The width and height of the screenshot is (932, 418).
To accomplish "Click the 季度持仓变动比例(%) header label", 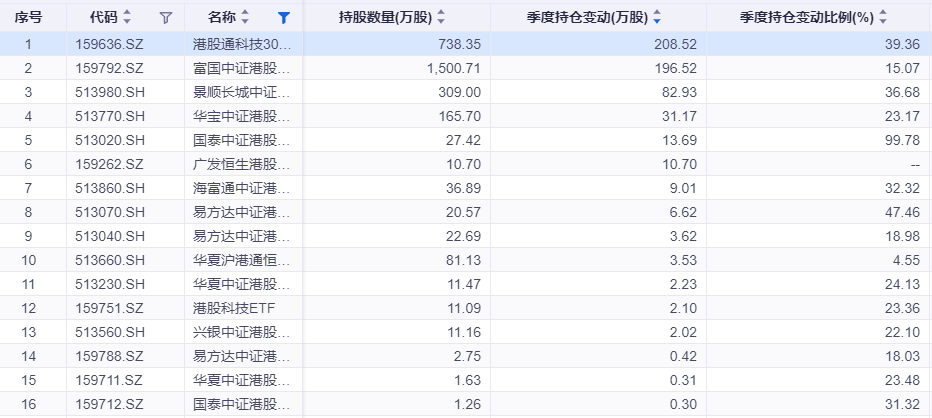I will click(x=807, y=17).
